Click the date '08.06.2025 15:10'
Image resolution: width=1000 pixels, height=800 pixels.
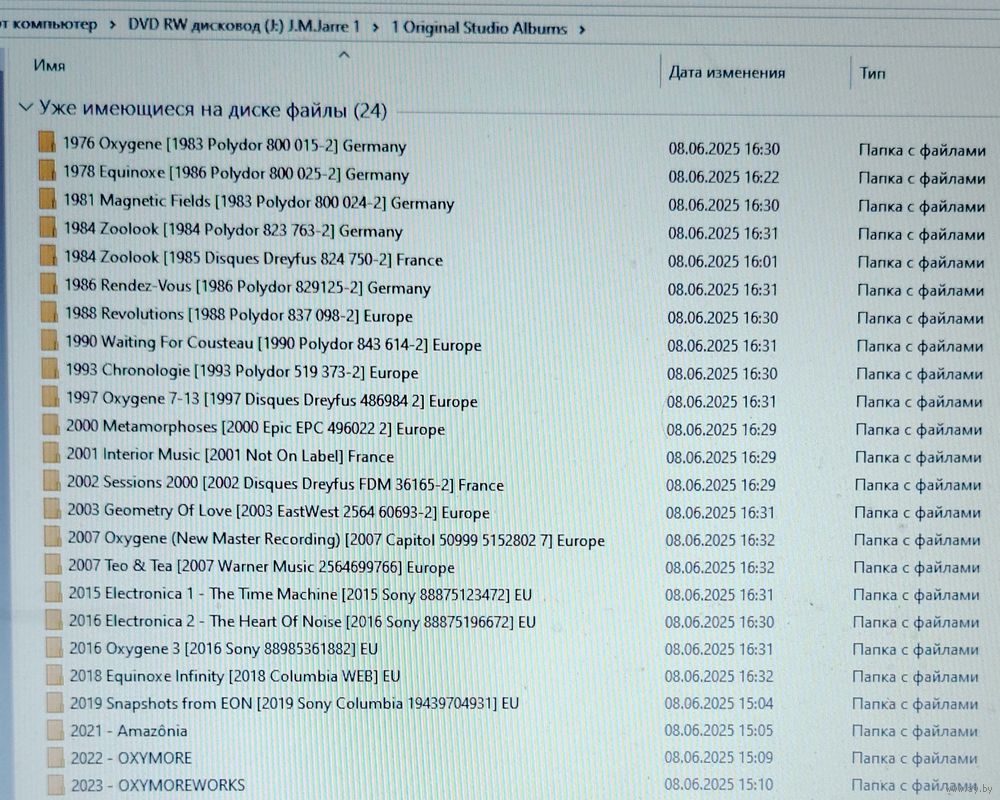click(719, 784)
